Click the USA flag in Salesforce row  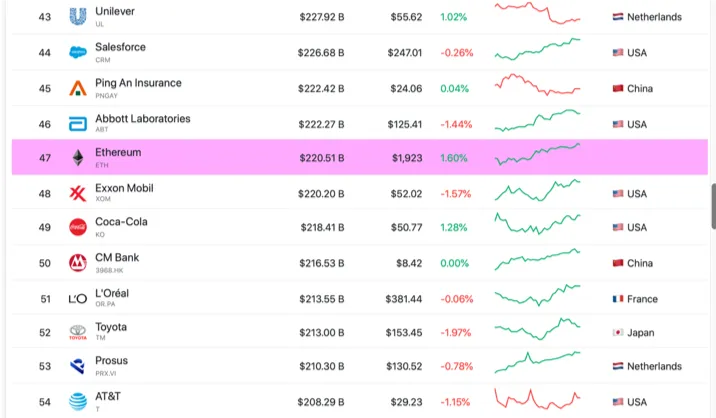tap(618, 53)
